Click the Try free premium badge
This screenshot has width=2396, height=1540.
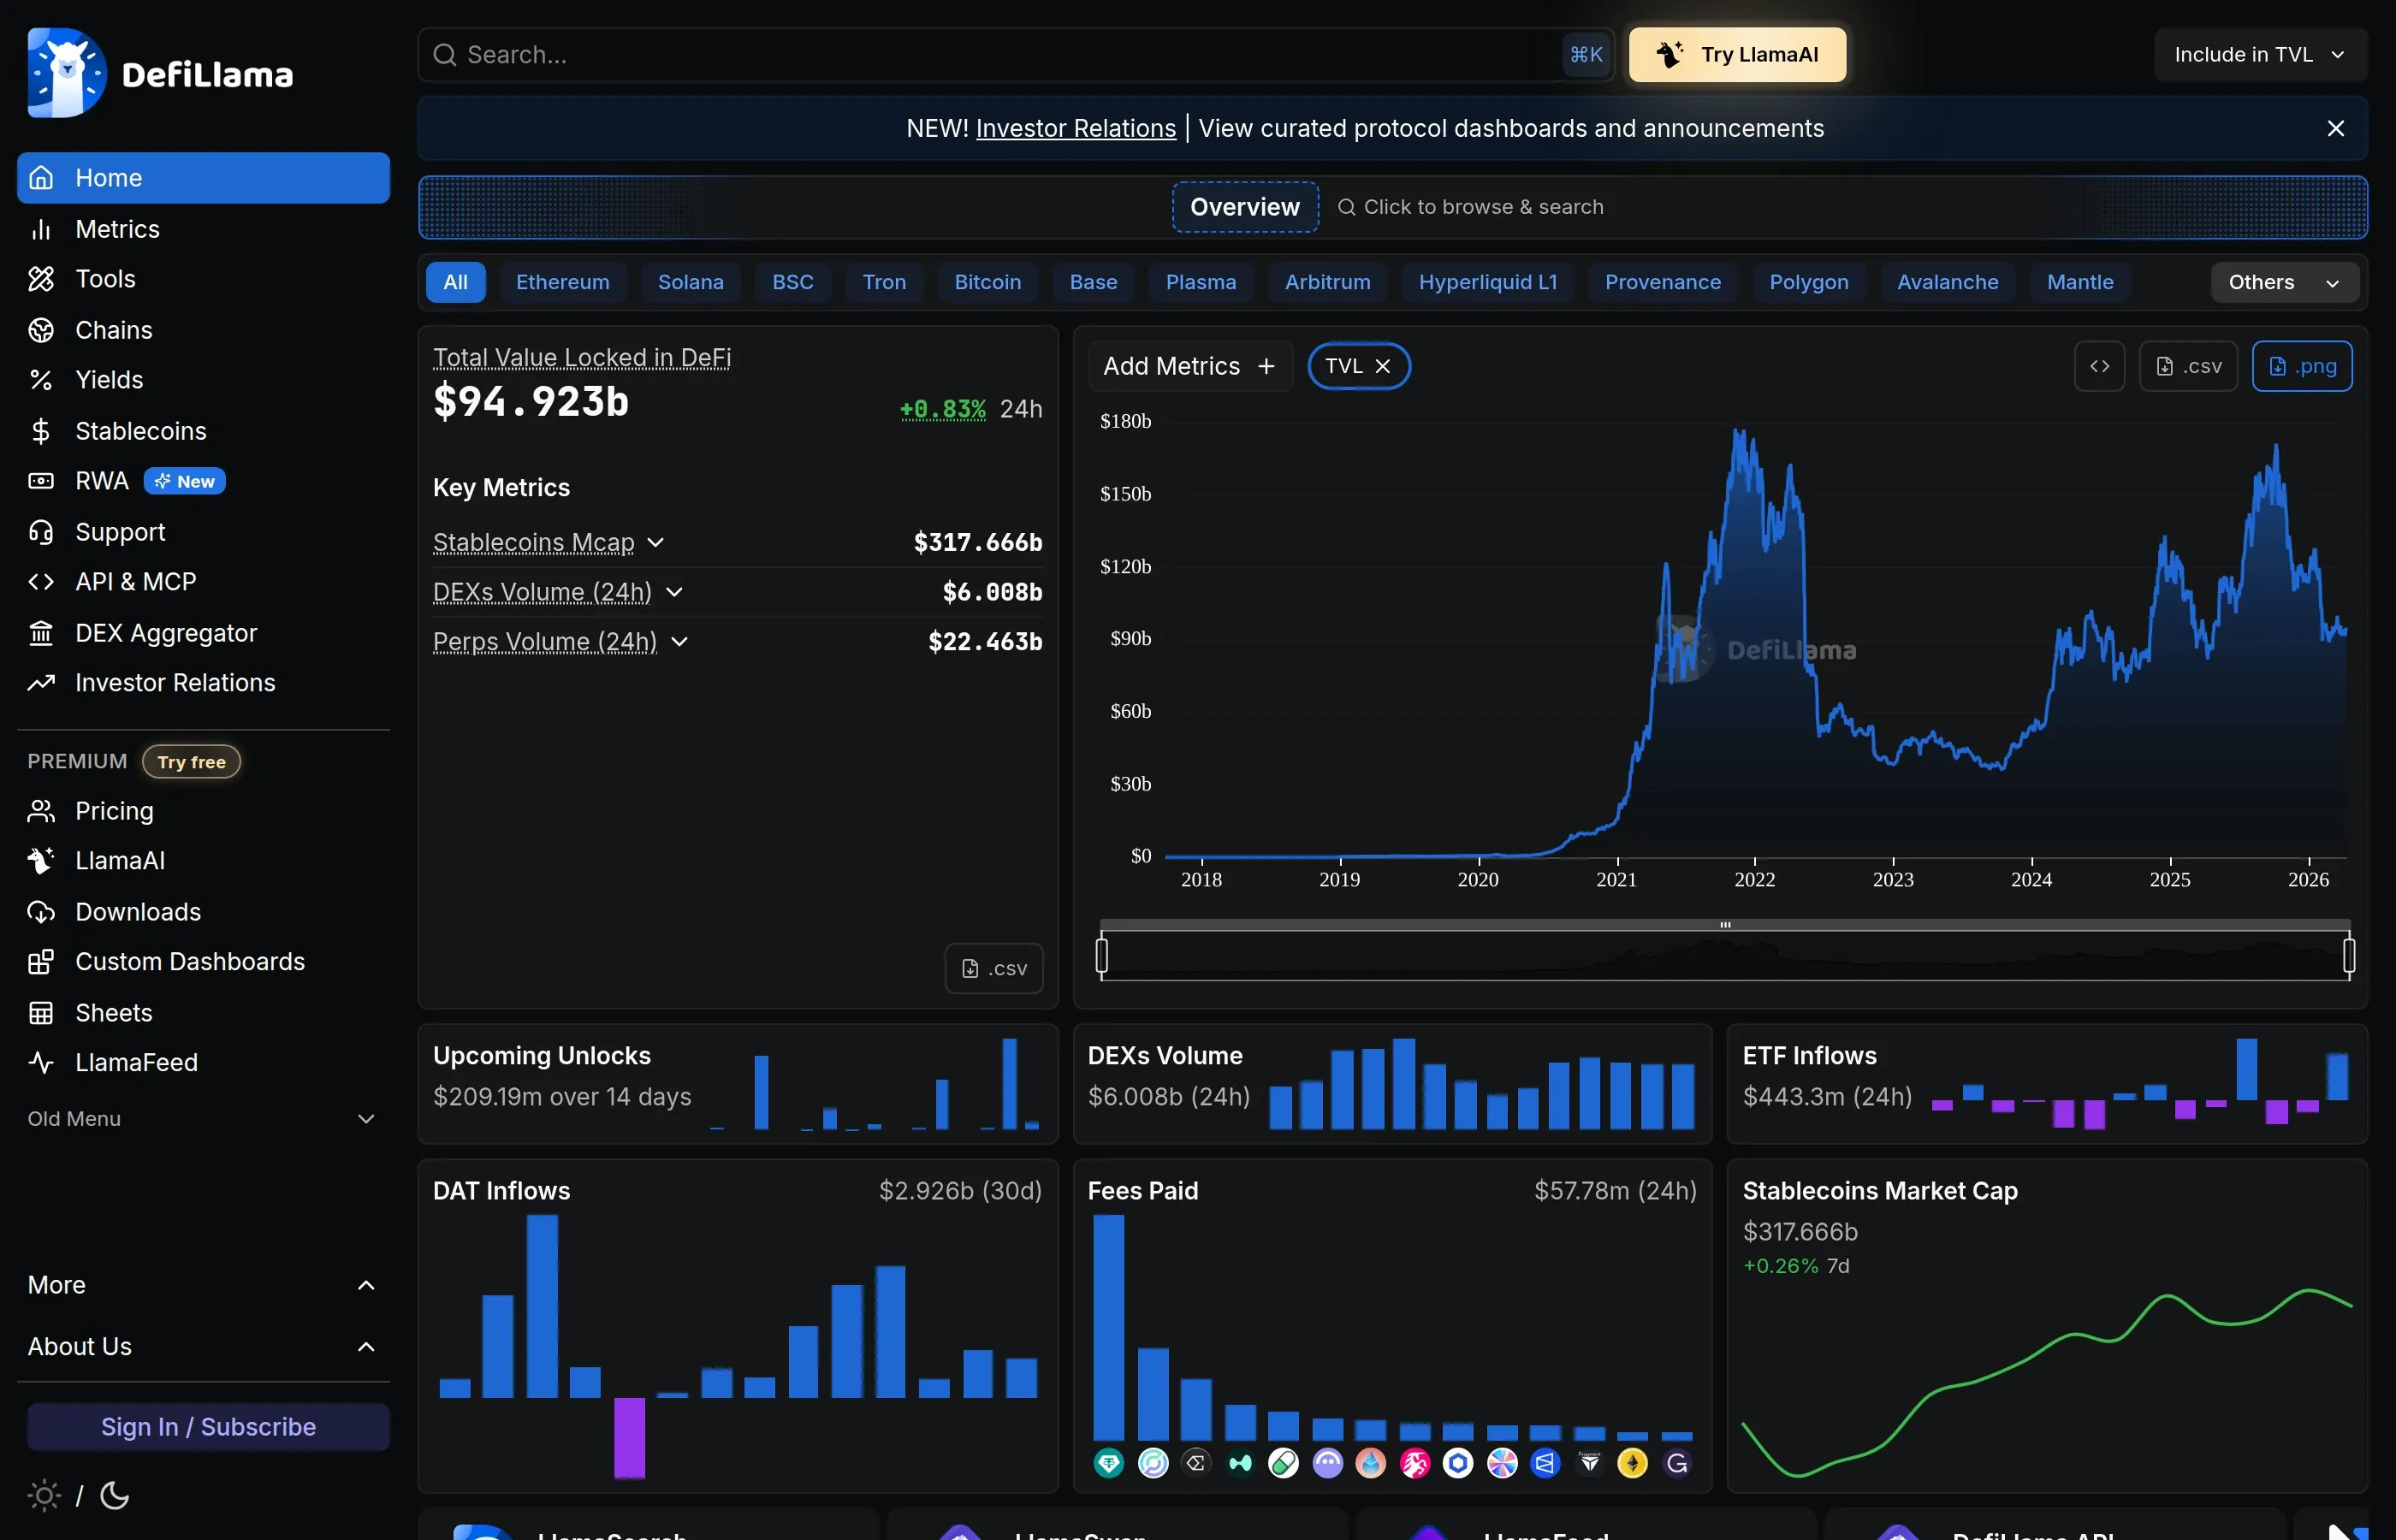[x=191, y=762]
